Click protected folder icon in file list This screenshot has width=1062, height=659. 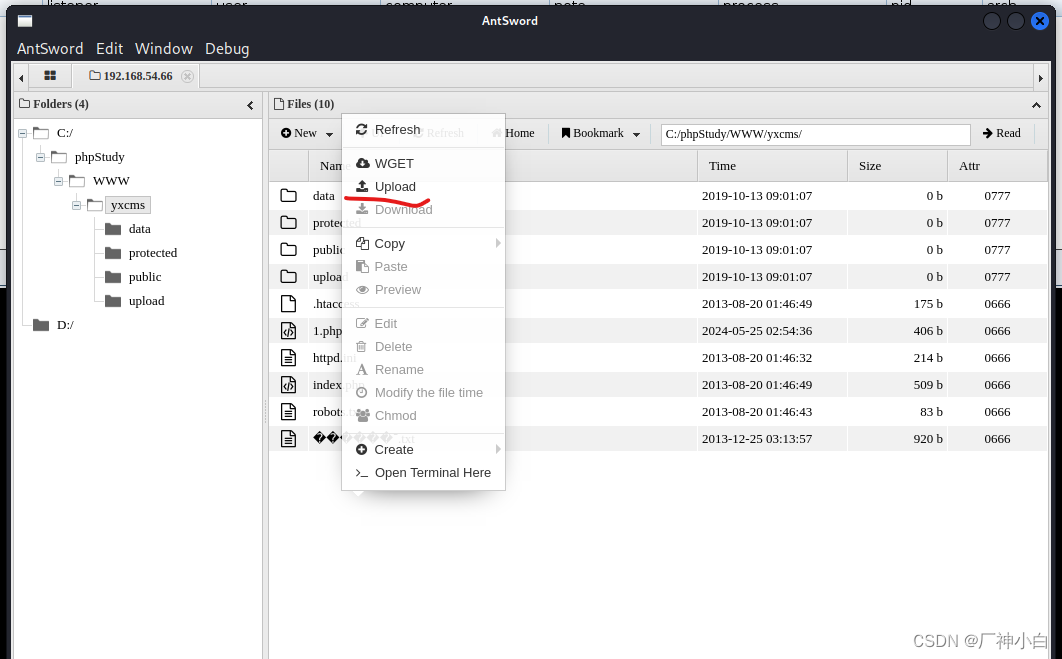click(x=289, y=223)
